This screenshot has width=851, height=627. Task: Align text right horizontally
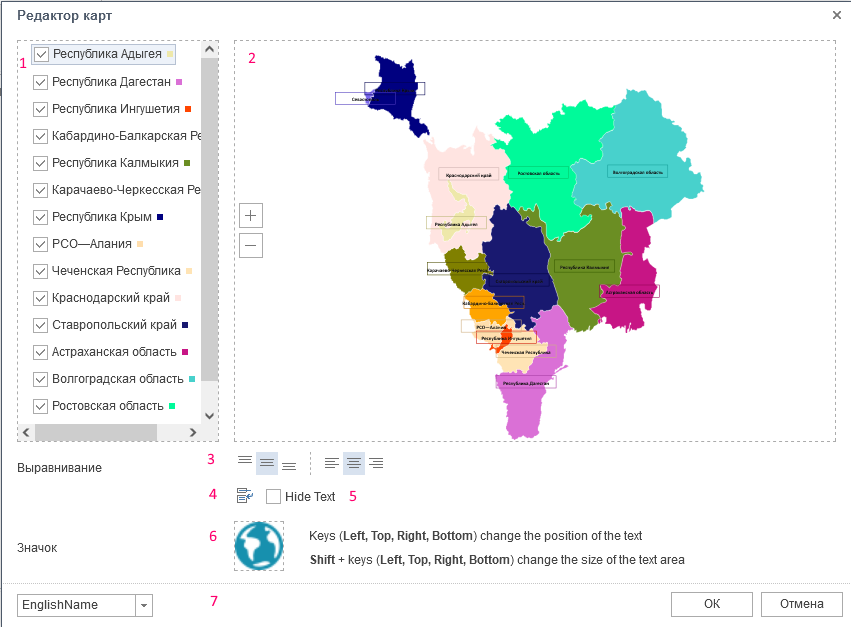click(x=376, y=462)
